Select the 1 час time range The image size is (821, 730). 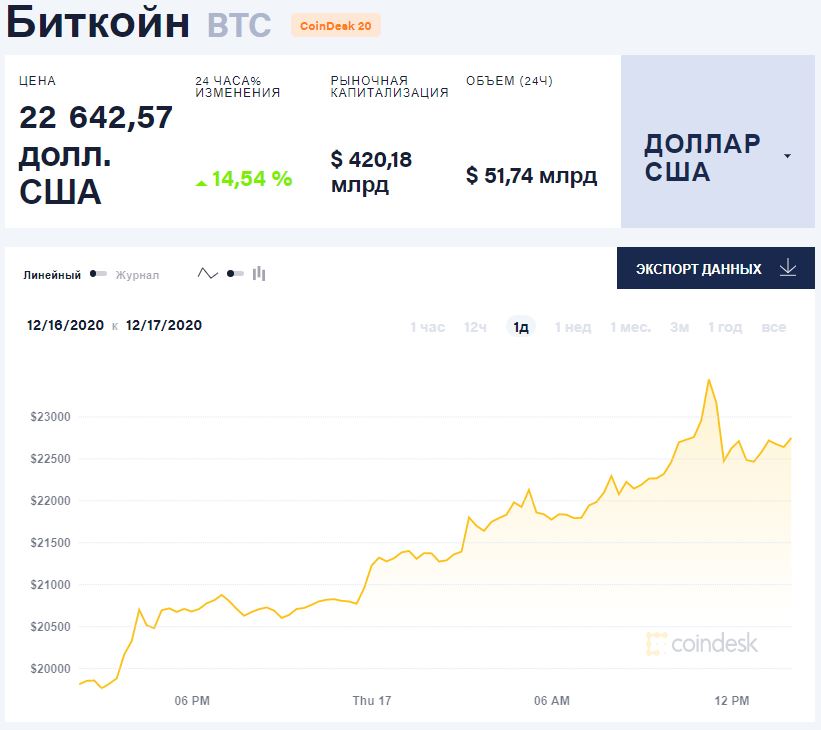(x=427, y=327)
